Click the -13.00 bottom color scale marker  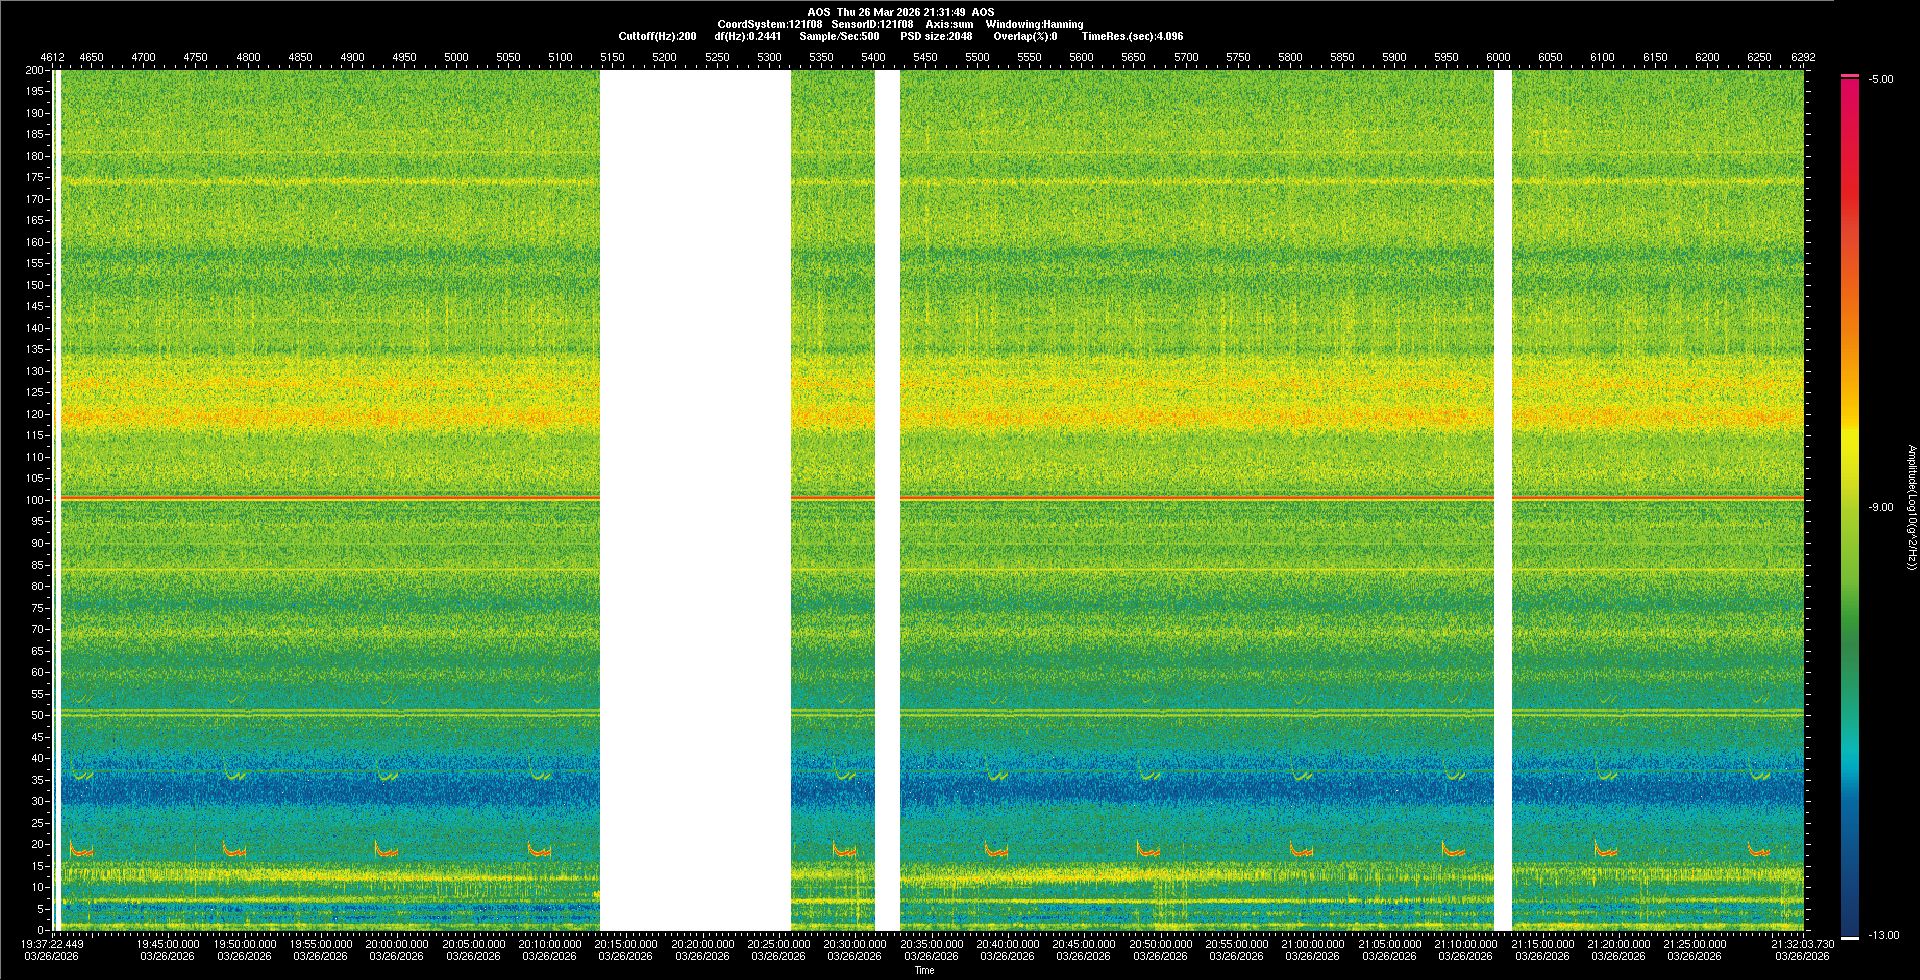(x=1881, y=935)
